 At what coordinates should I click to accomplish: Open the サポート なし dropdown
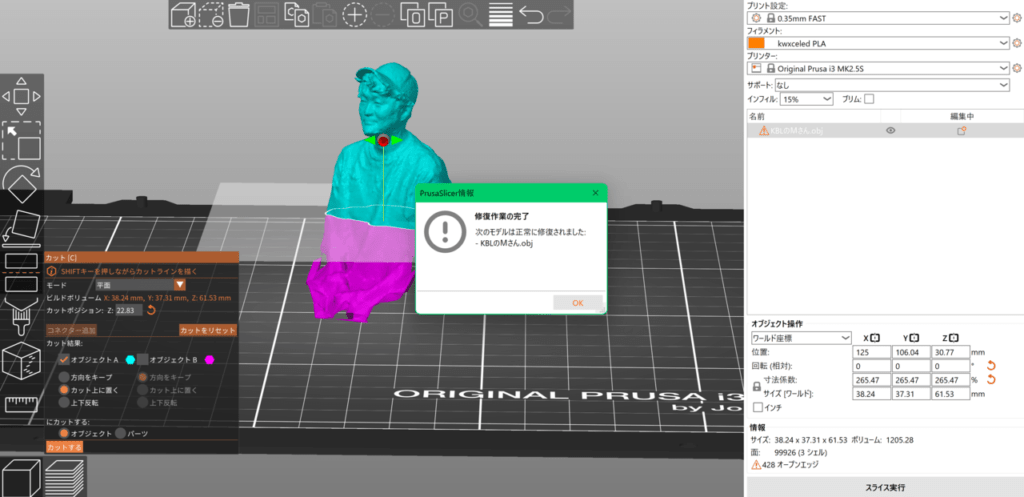[892, 85]
